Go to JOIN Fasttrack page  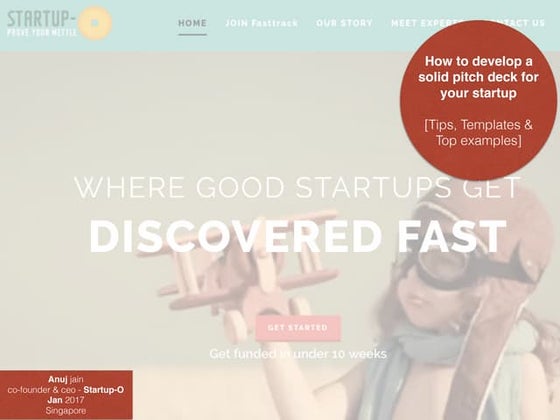(261, 23)
